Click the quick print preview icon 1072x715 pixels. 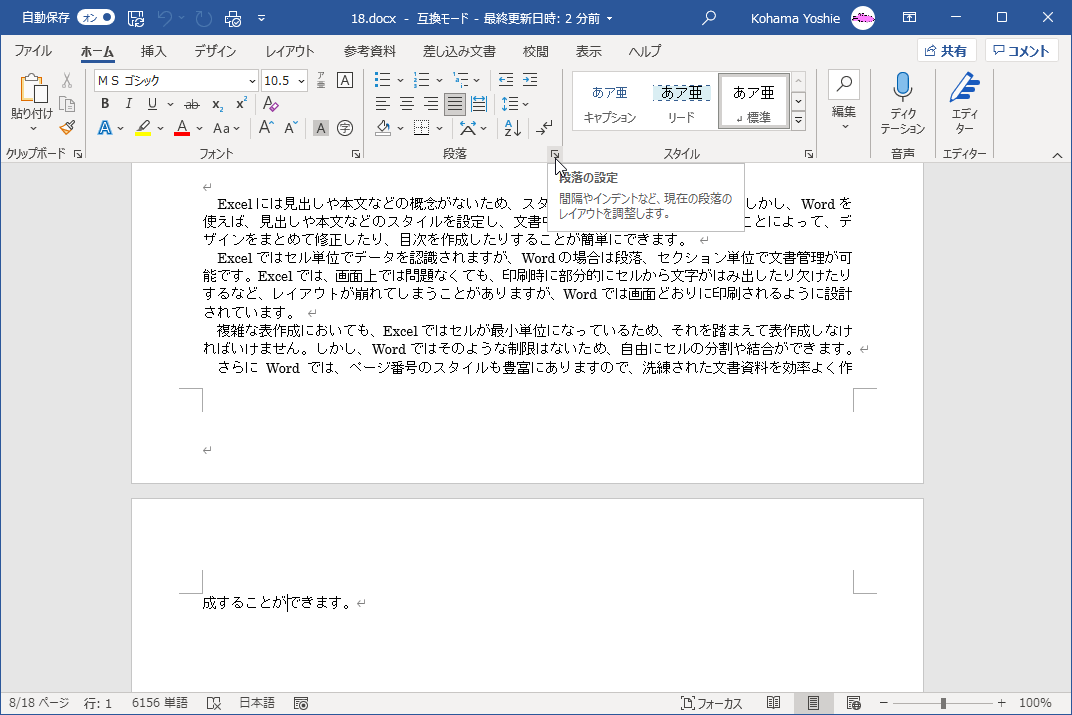click(x=232, y=18)
